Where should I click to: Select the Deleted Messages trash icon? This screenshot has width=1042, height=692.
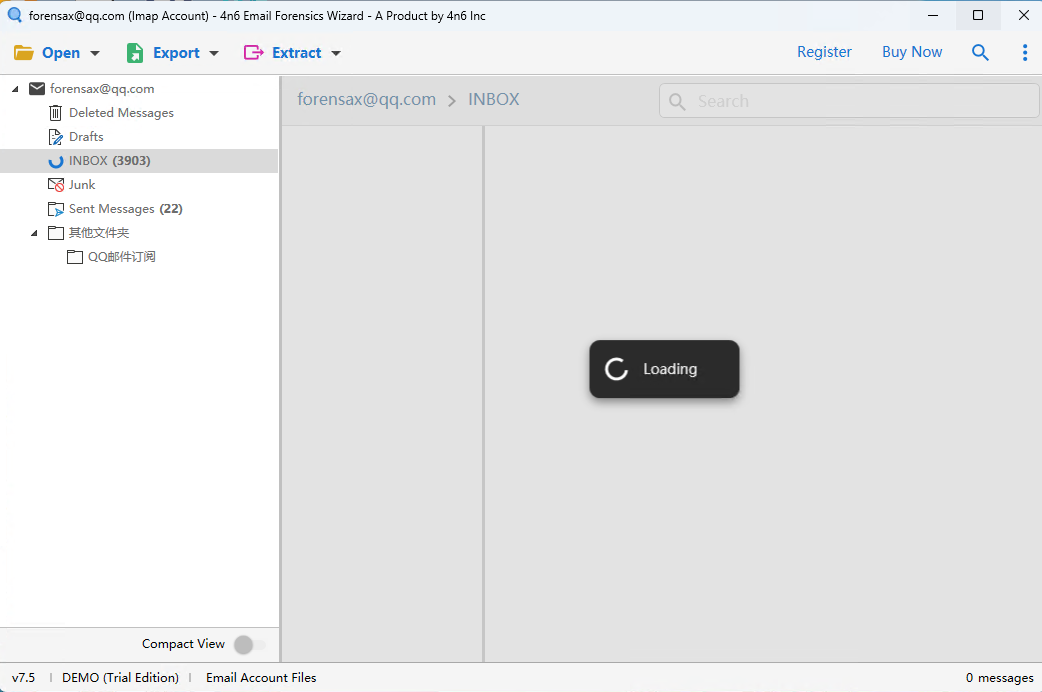coord(56,113)
